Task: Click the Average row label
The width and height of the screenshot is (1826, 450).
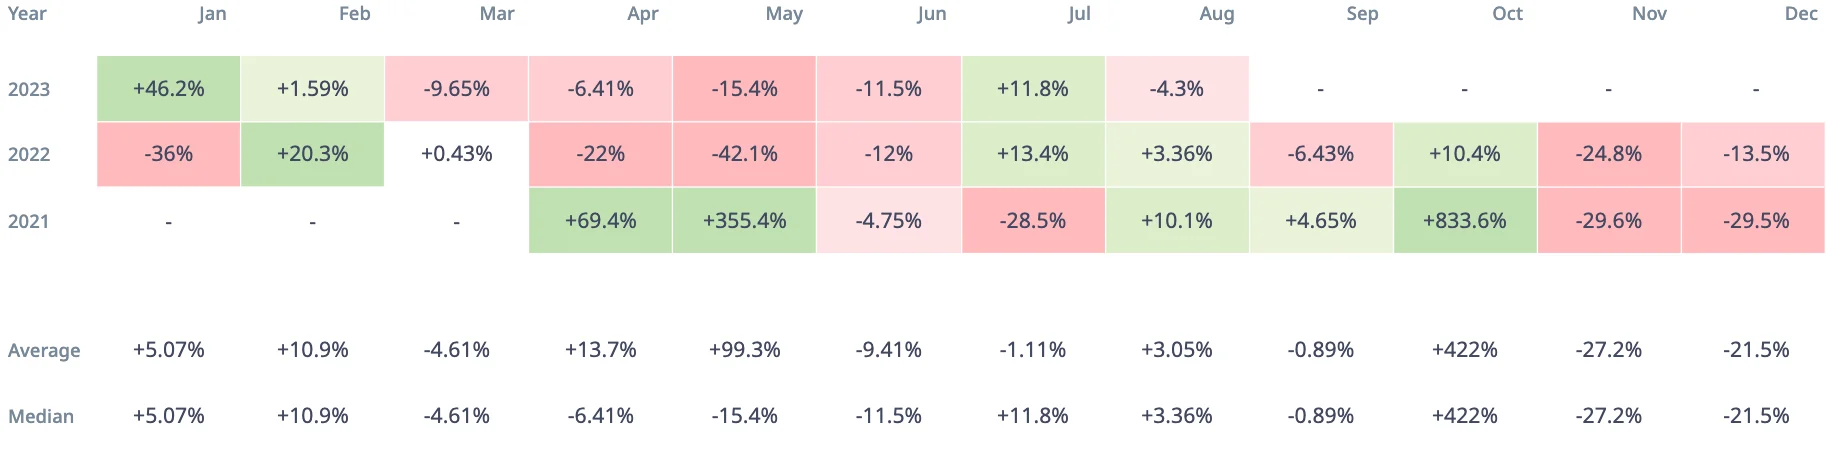Action: tap(44, 351)
